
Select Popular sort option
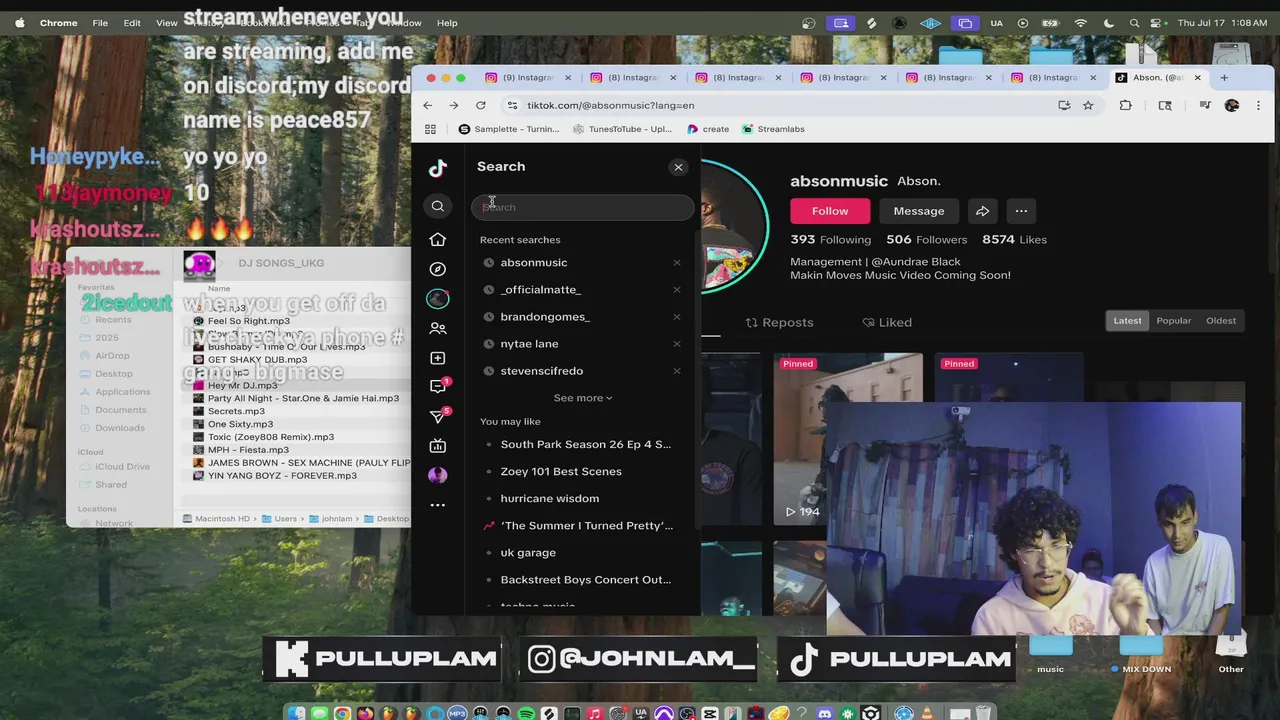point(1174,321)
